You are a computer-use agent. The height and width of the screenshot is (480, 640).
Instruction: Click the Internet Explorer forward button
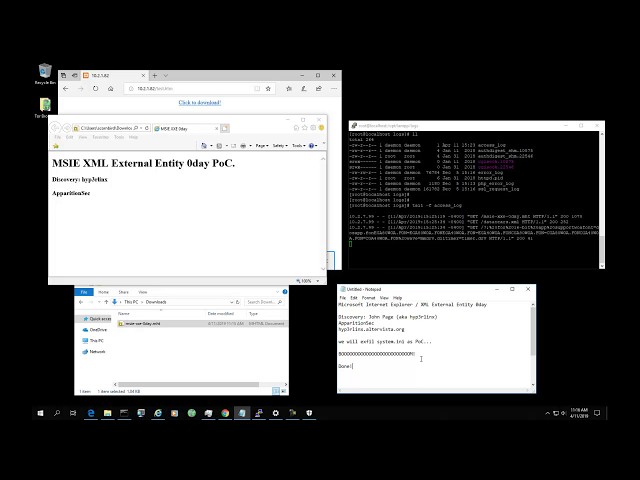[67, 128]
